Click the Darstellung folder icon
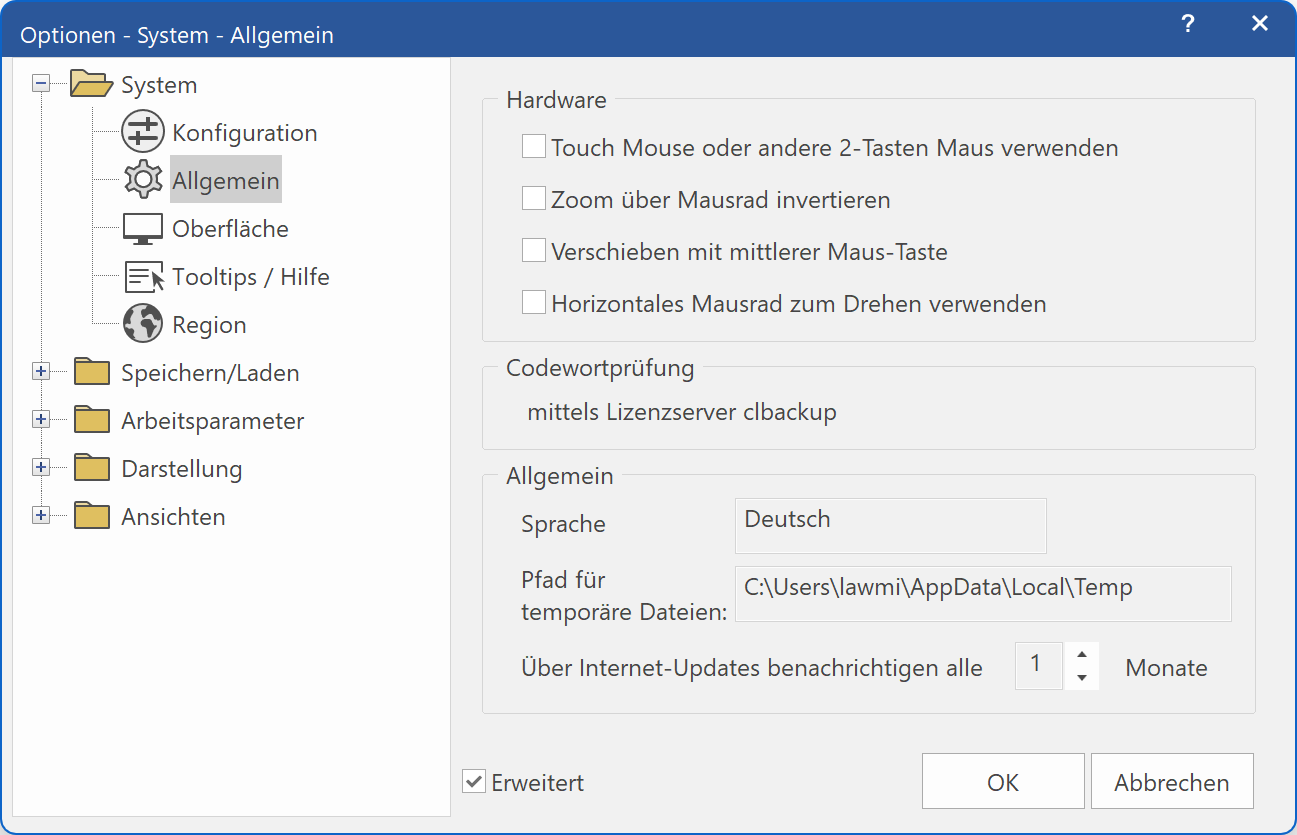Image resolution: width=1297 pixels, height=835 pixels. [x=91, y=468]
